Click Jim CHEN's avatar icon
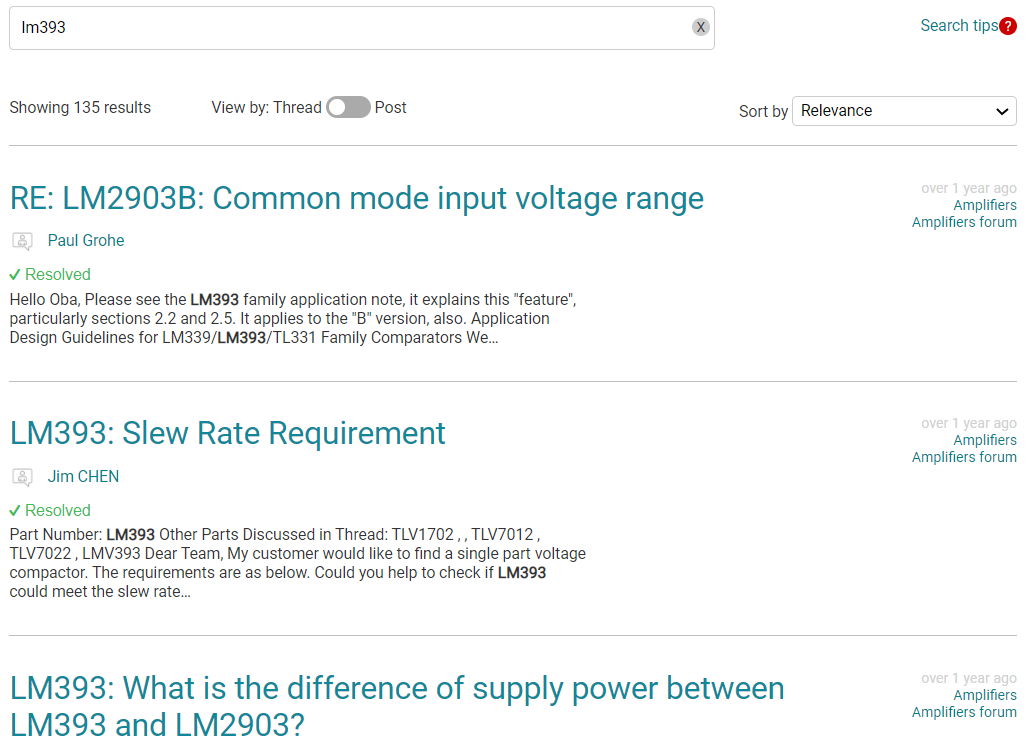 click(x=22, y=477)
